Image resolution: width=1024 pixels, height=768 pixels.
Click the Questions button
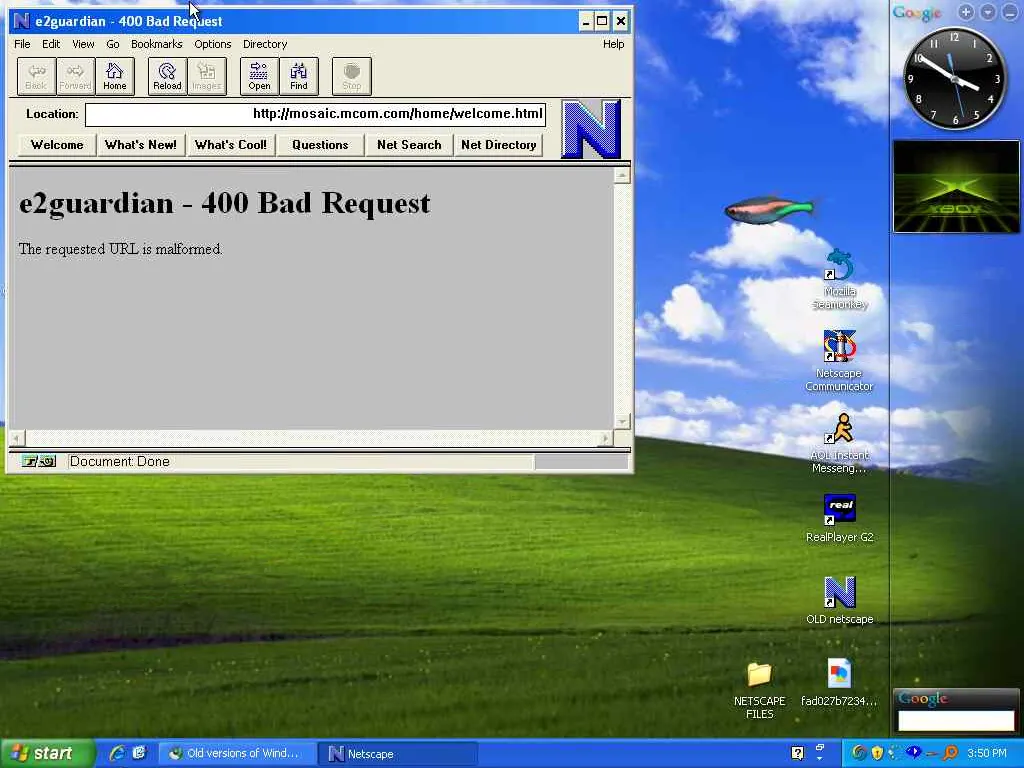(320, 145)
